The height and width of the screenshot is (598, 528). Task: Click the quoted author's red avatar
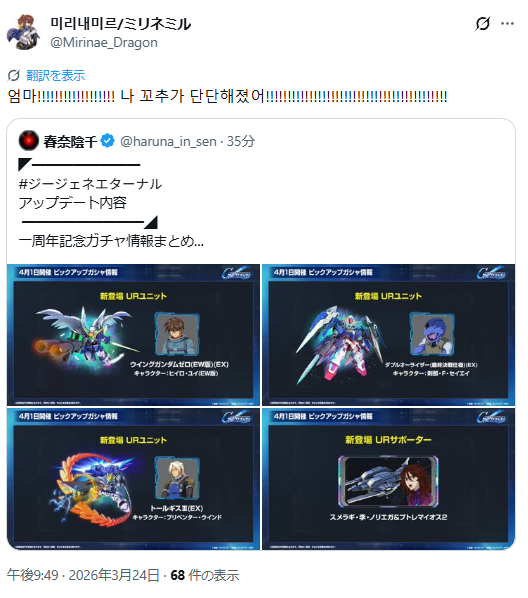(x=29, y=141)
